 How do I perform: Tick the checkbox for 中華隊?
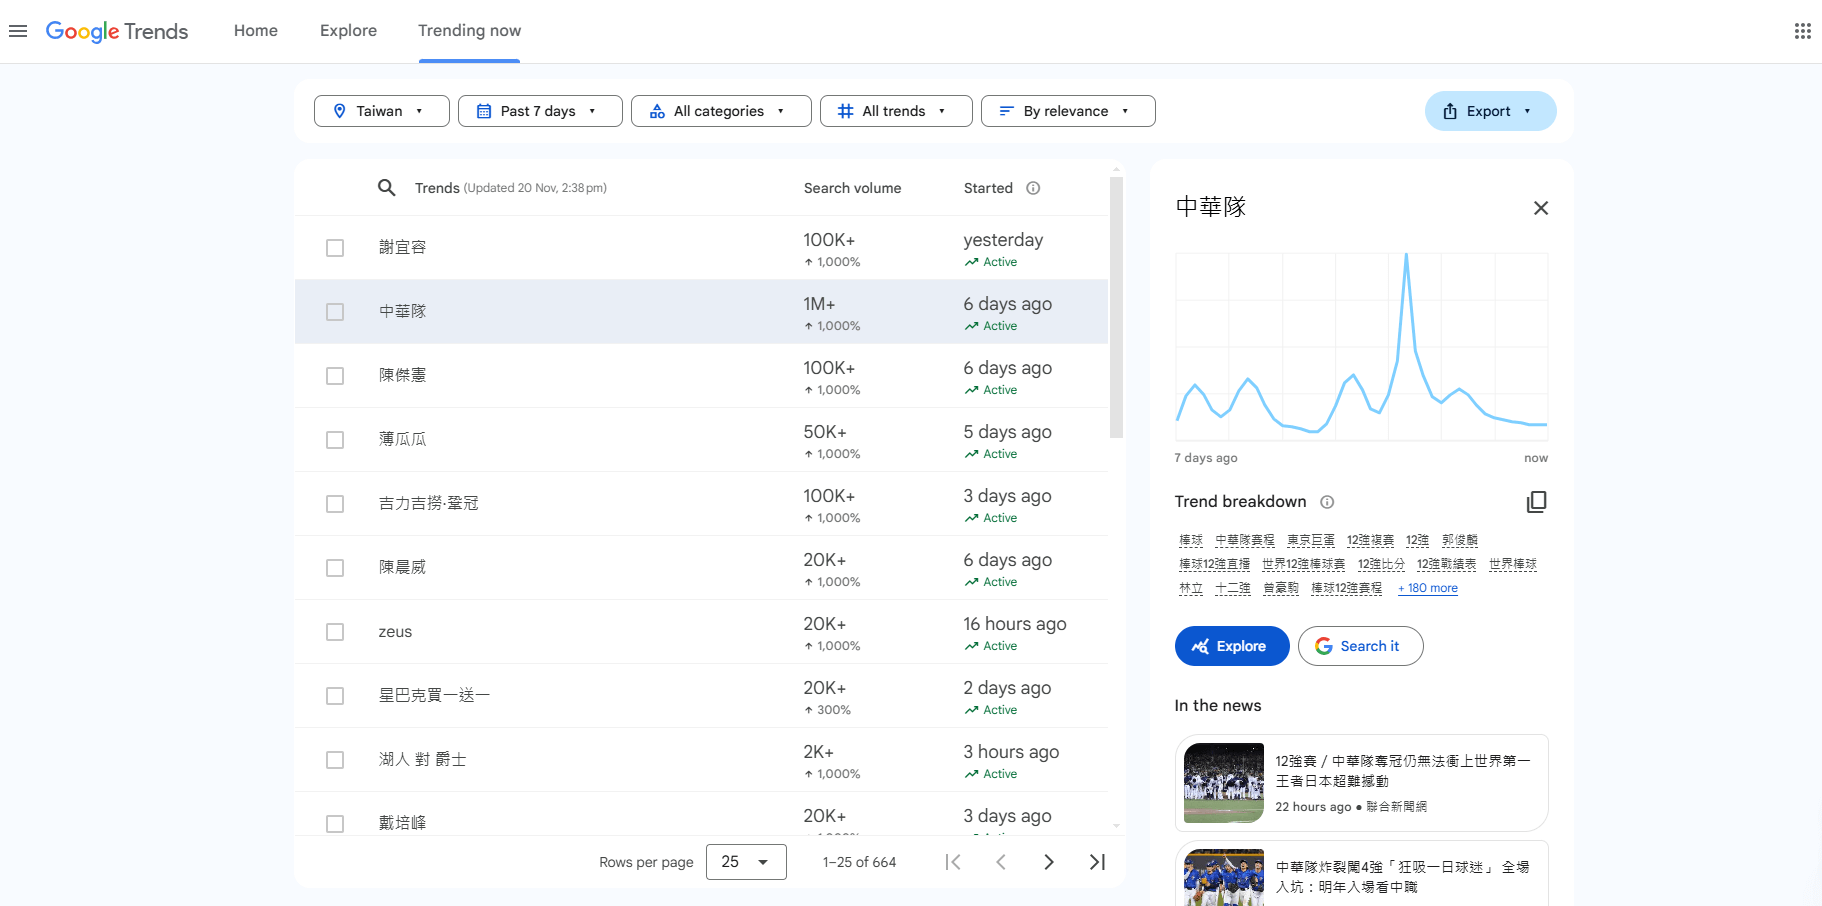tap(335, 312)
